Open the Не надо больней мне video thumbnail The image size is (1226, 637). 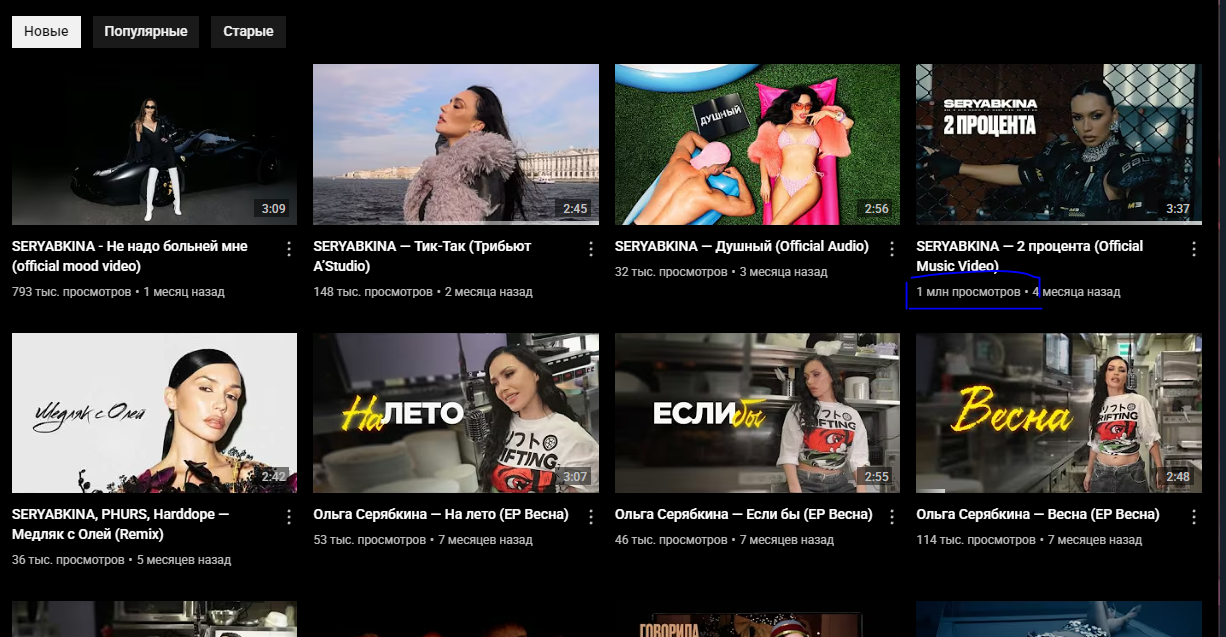[x=154, y=145]
